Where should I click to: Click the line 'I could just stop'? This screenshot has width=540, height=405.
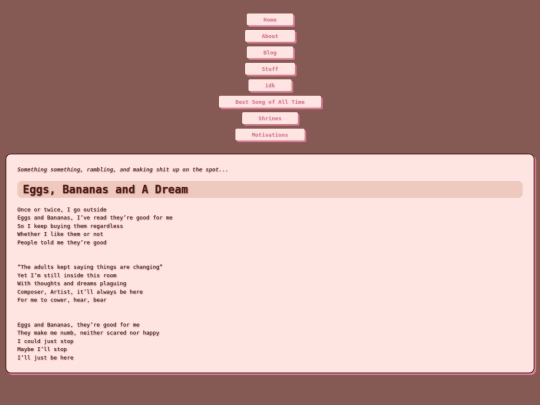(45, 341)
